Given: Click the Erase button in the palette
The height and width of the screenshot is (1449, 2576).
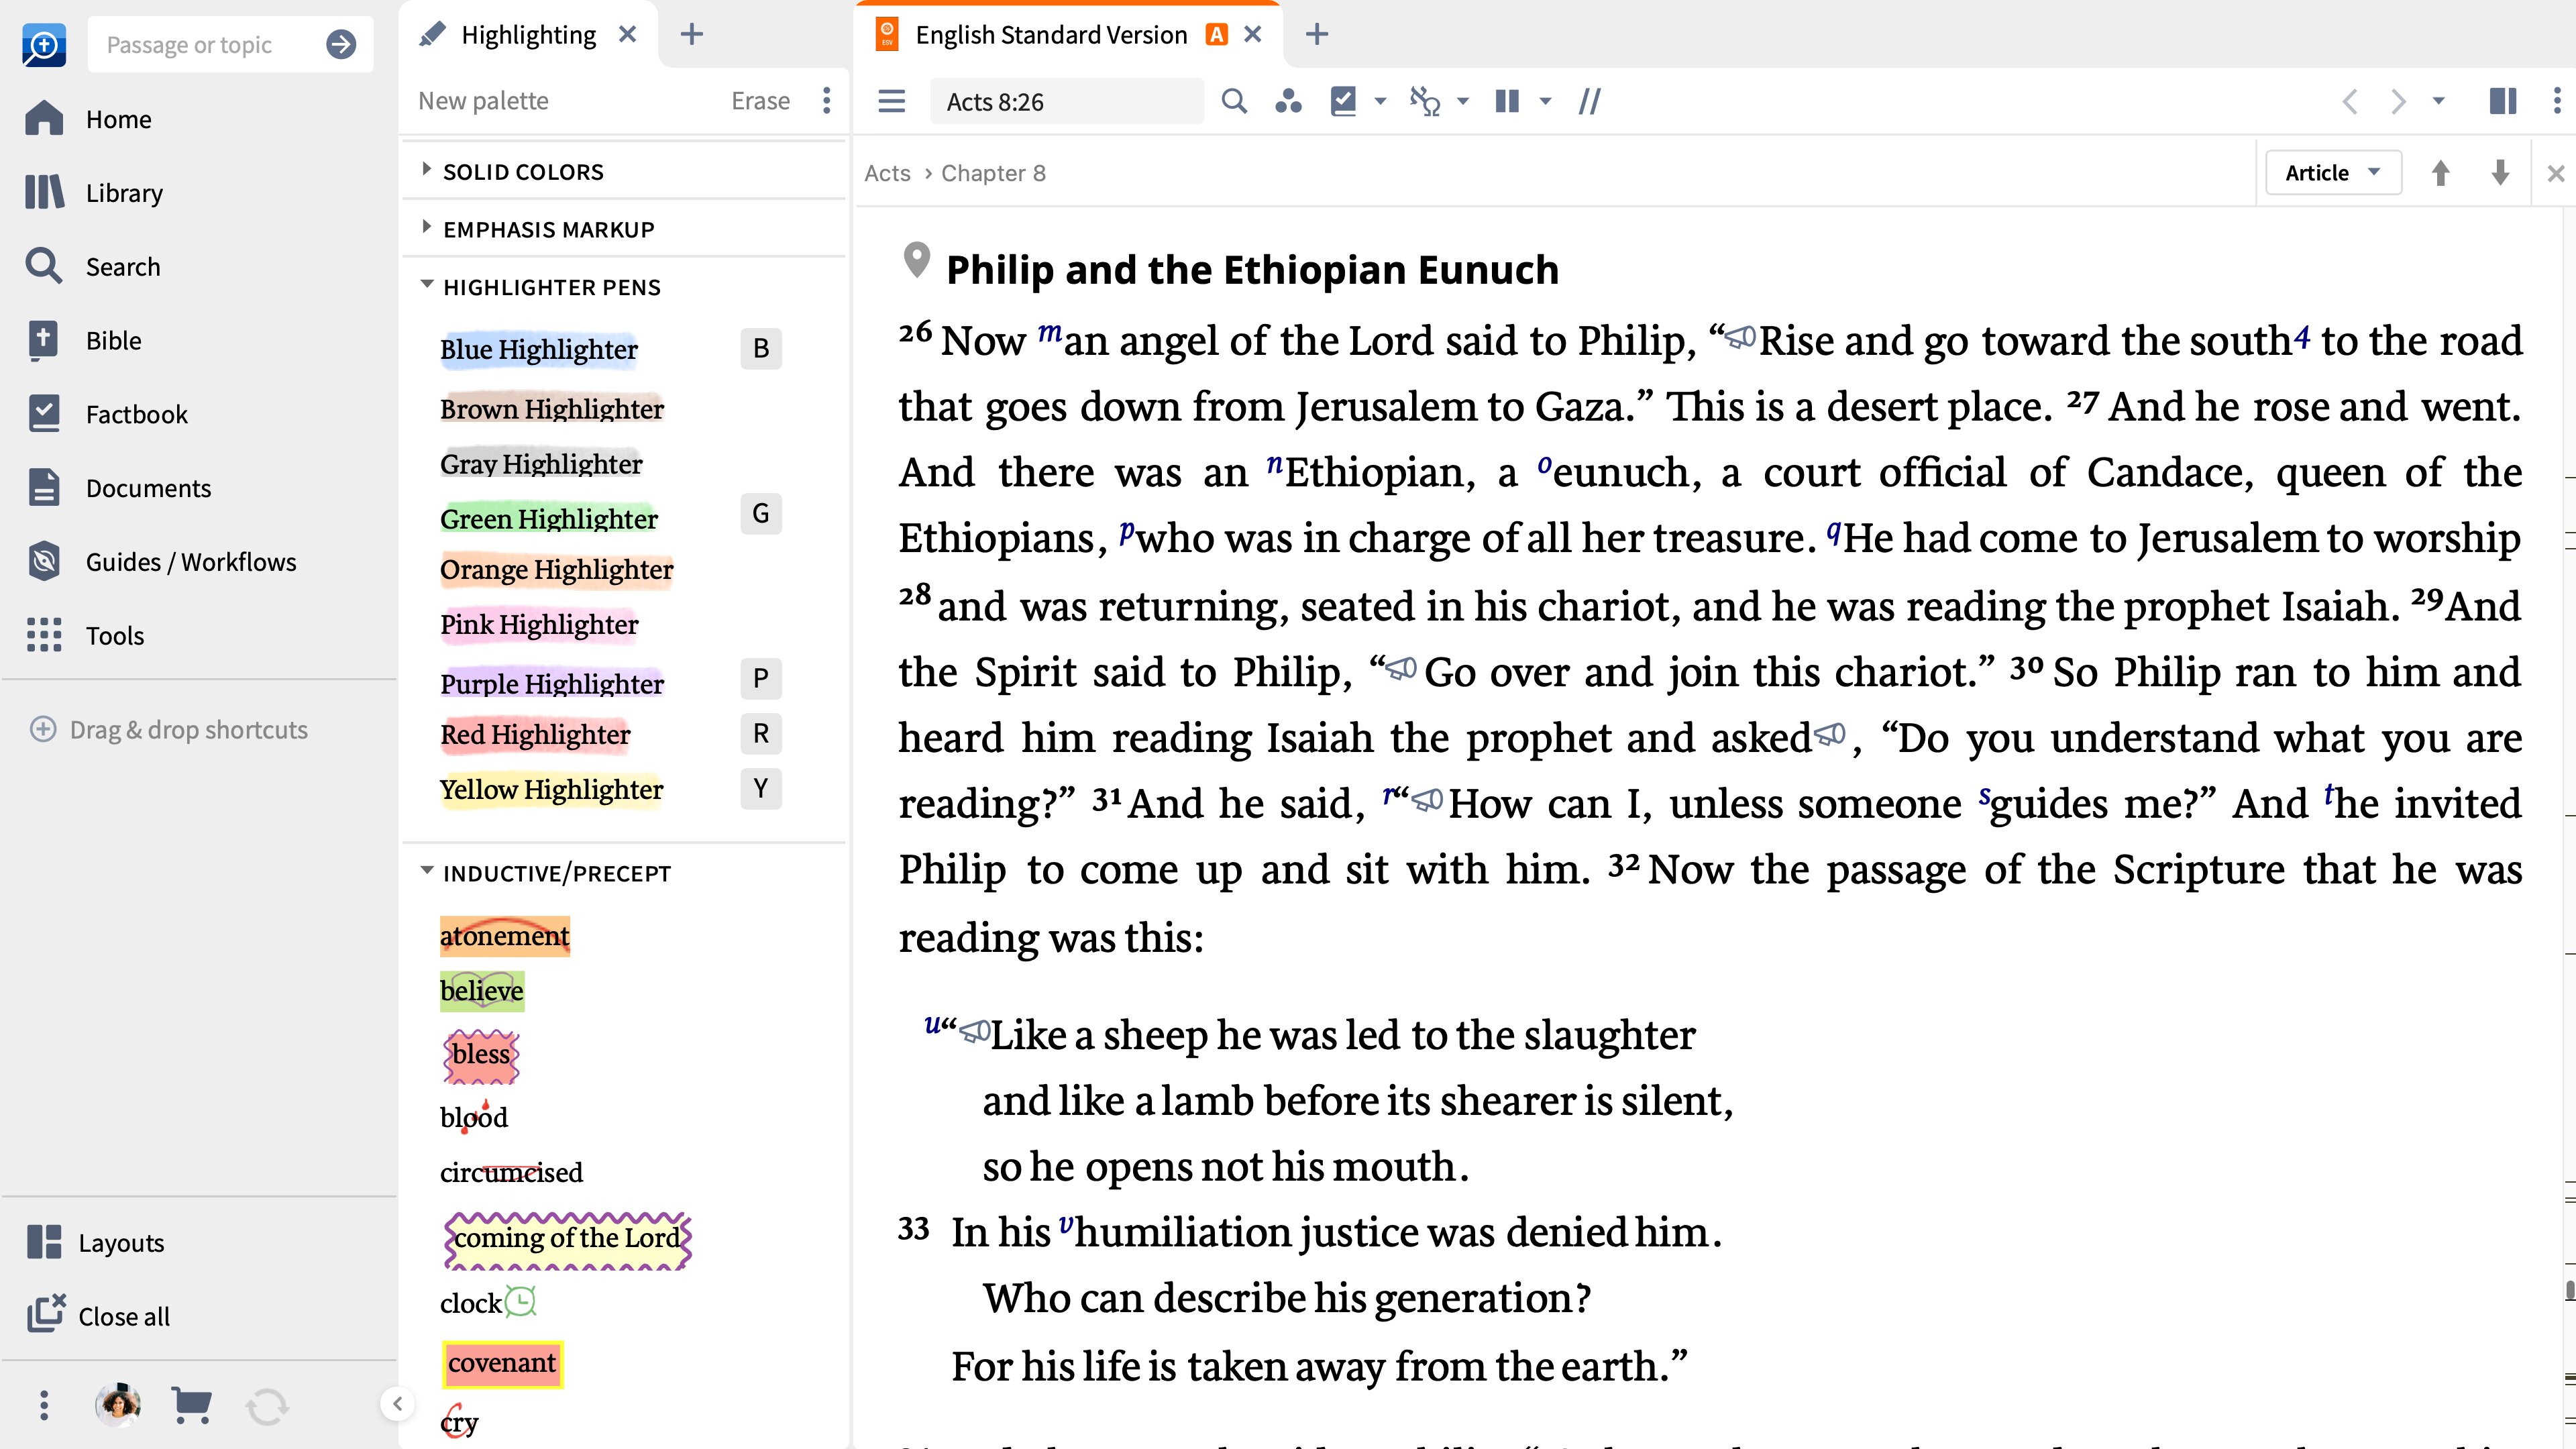Looking at the screenshot, I should [x=760, y=100].
